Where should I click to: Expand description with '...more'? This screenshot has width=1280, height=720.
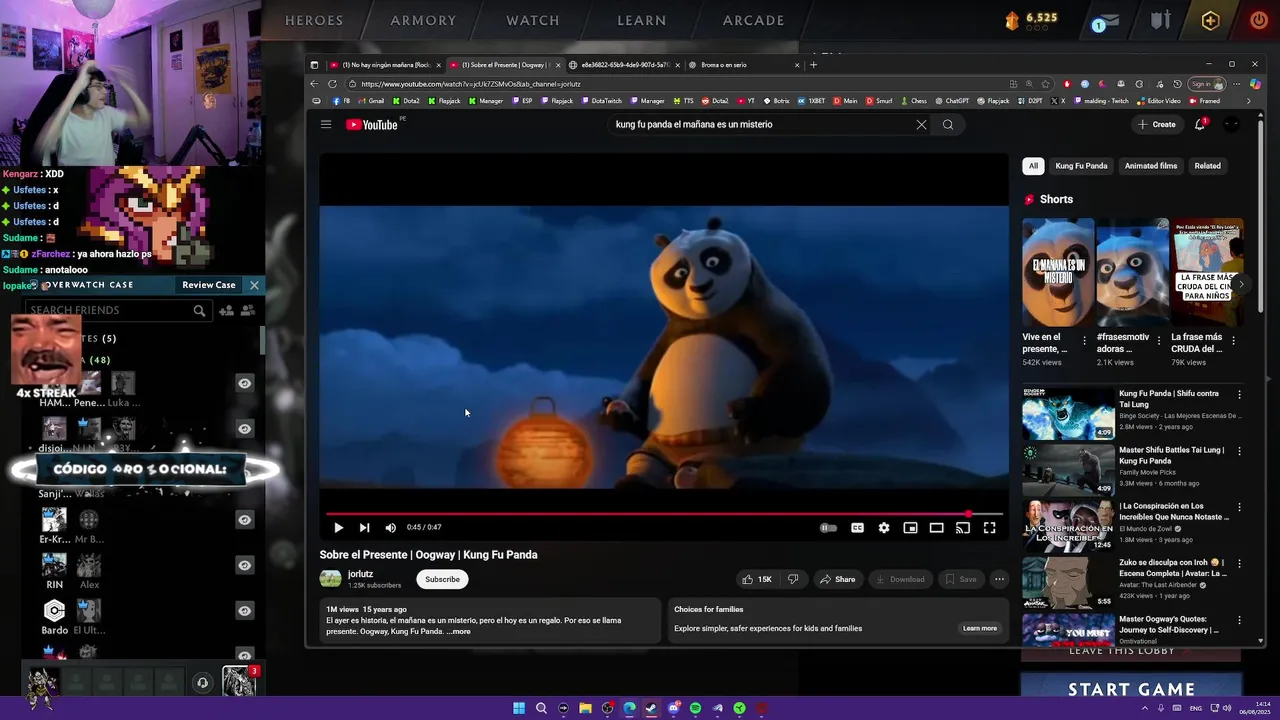point(458,632)
